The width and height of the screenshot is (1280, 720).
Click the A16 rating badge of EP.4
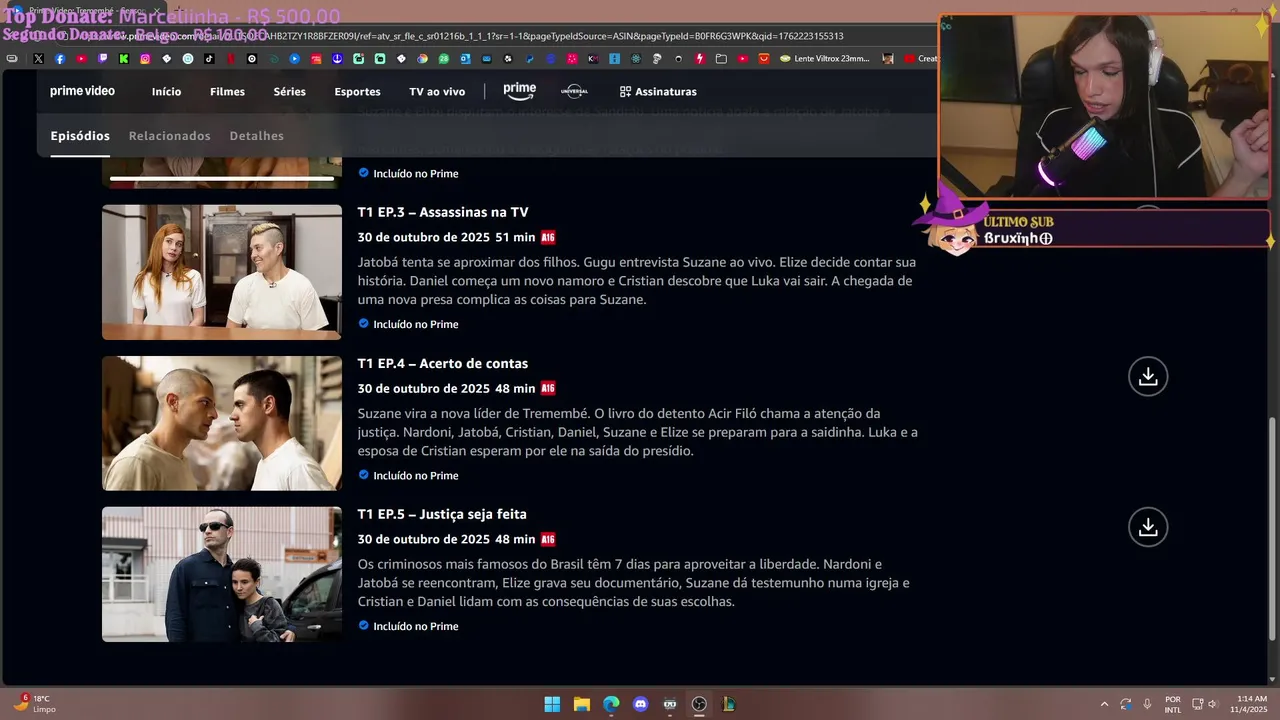(x=548, y=388)
